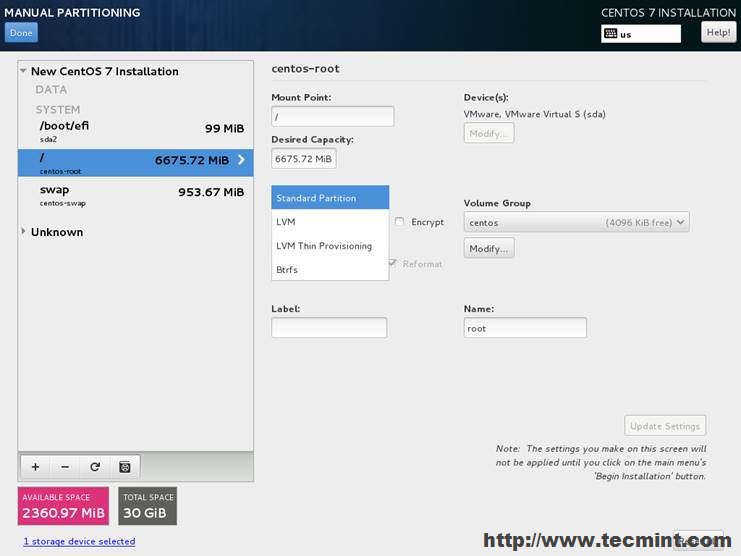Click the Name field containing root

tap(525, 328)
